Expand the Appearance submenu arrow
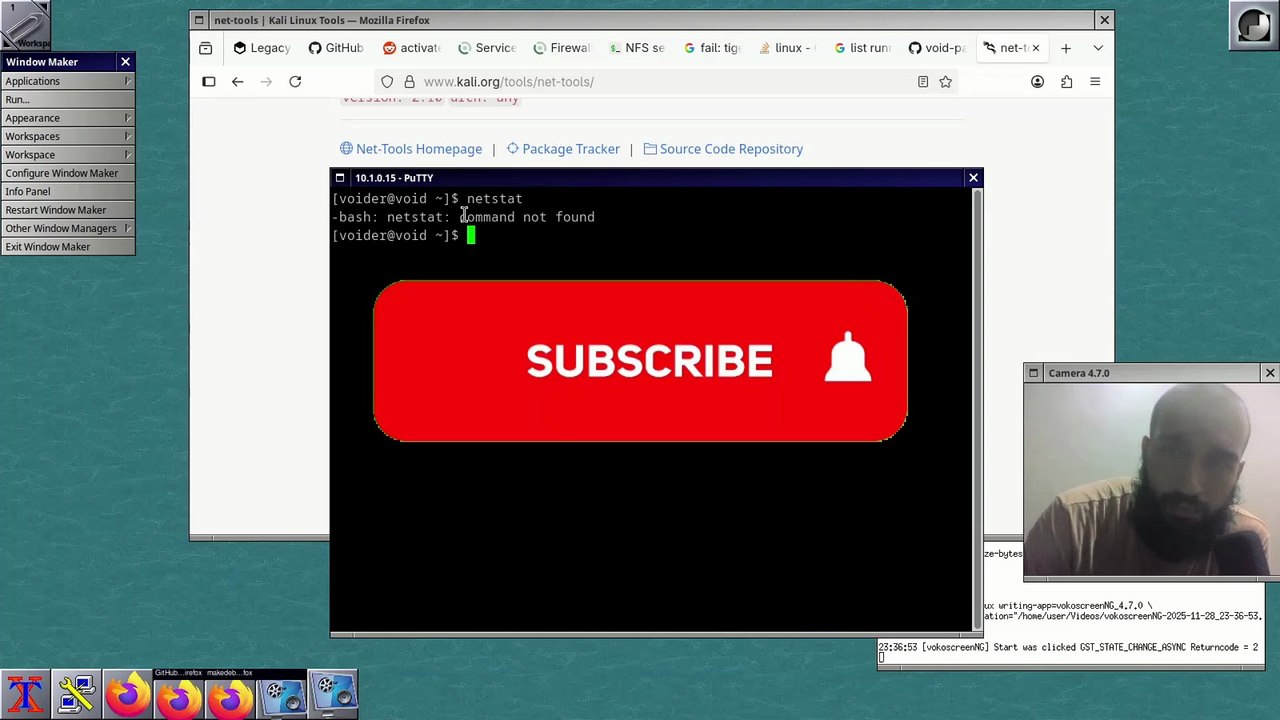This screenshot has width=1280, height=720. pyautogui.click(x=128, y=118)
